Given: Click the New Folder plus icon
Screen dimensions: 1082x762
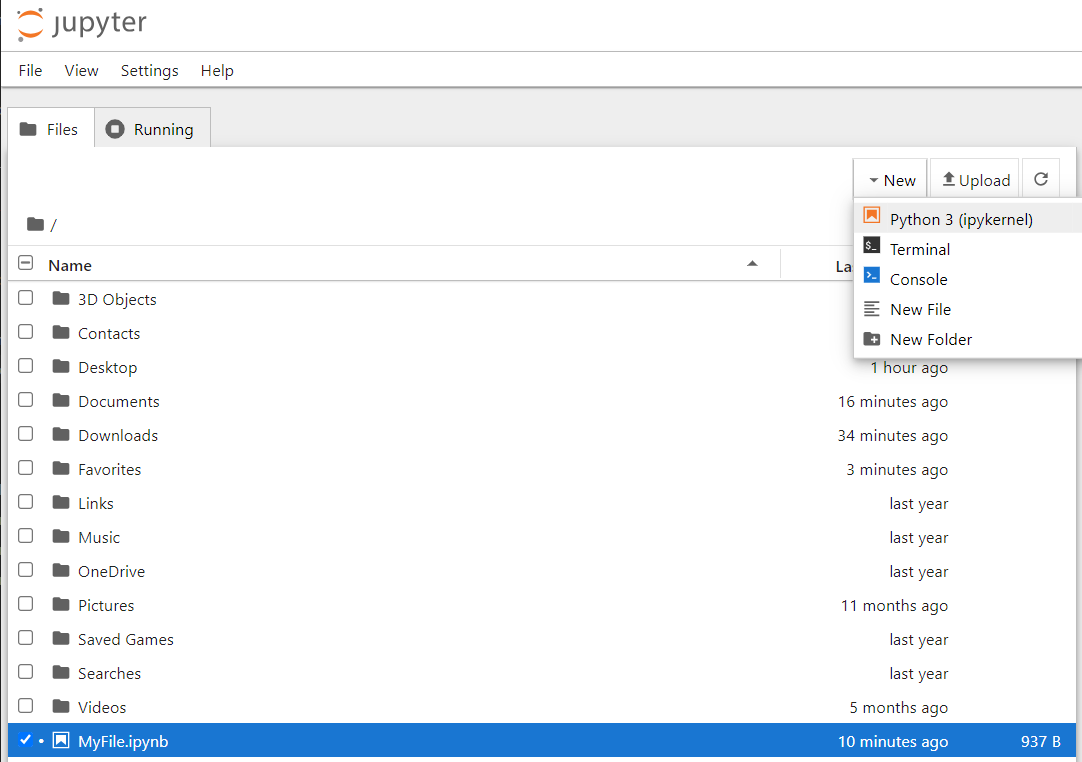Looking at the screenshot, I should coord(872,339).
